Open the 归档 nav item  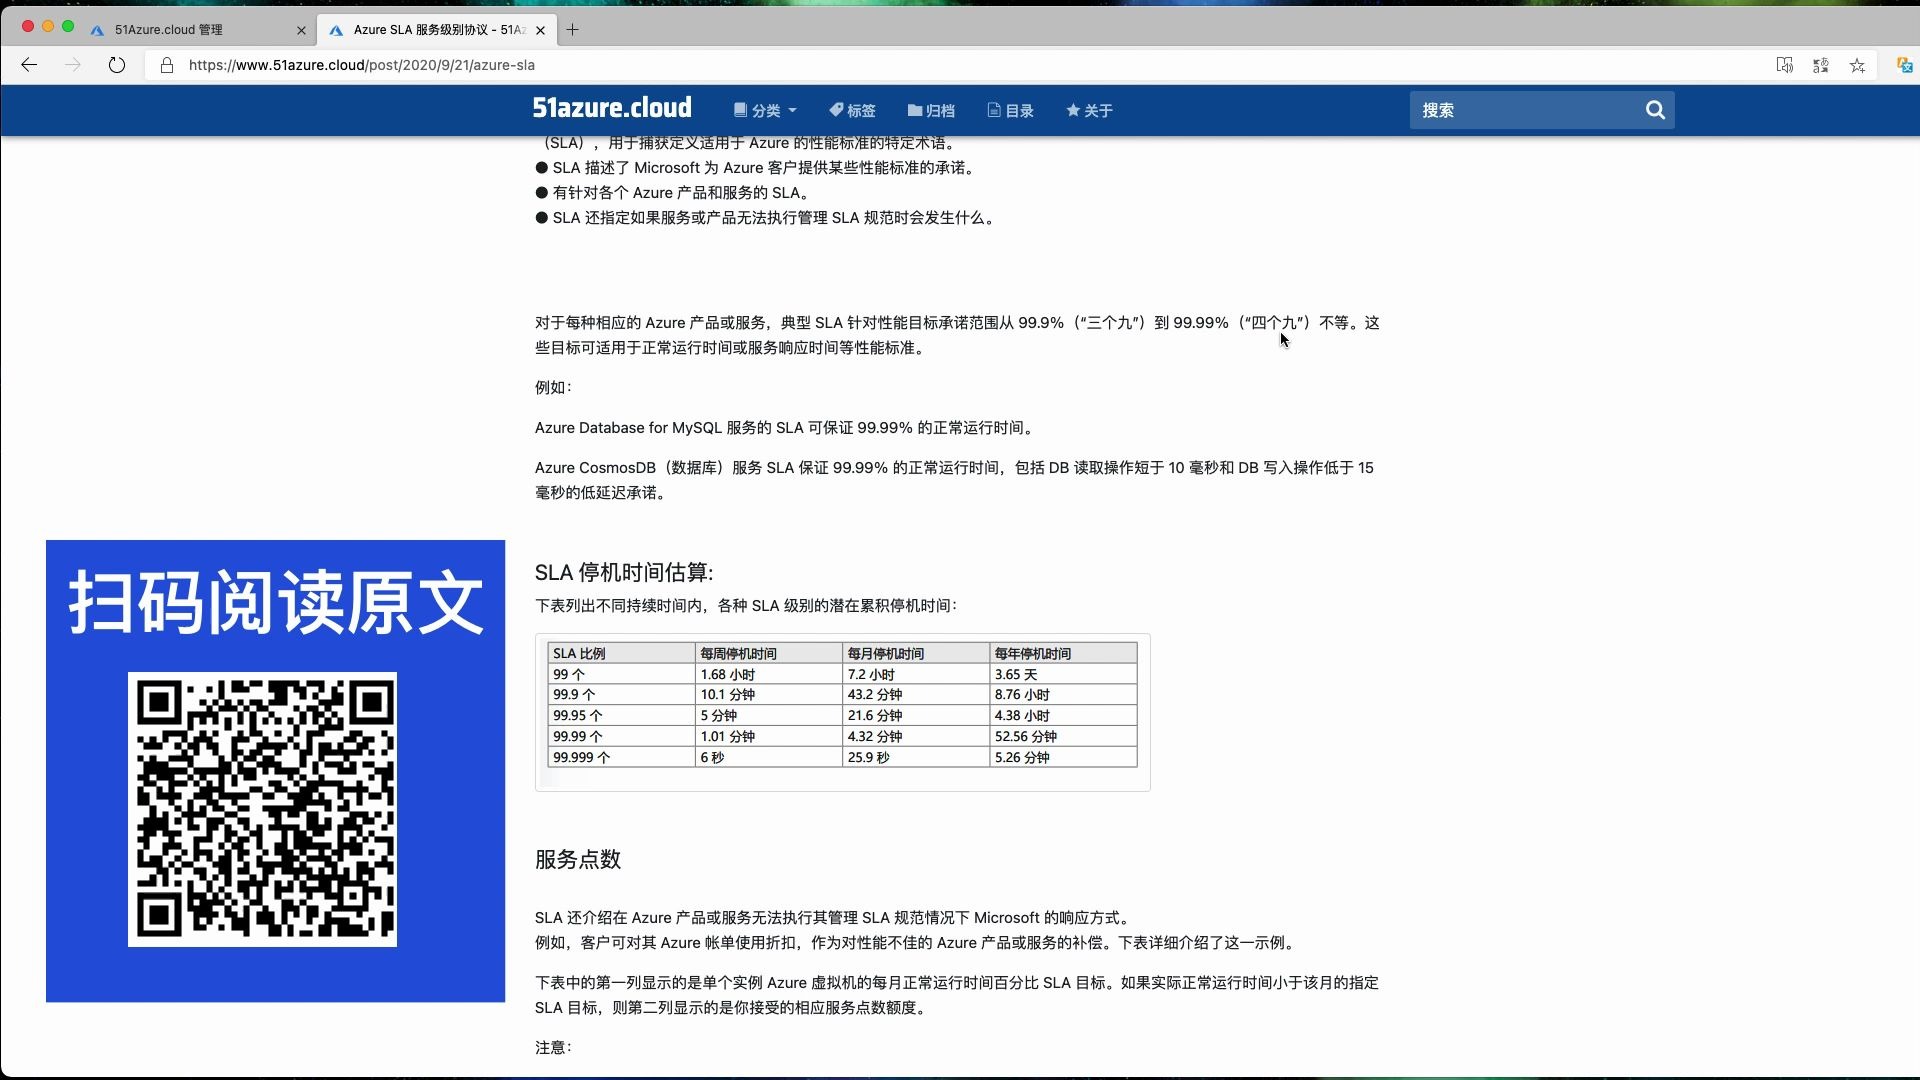pyautogui.click(x=931, y=110)
